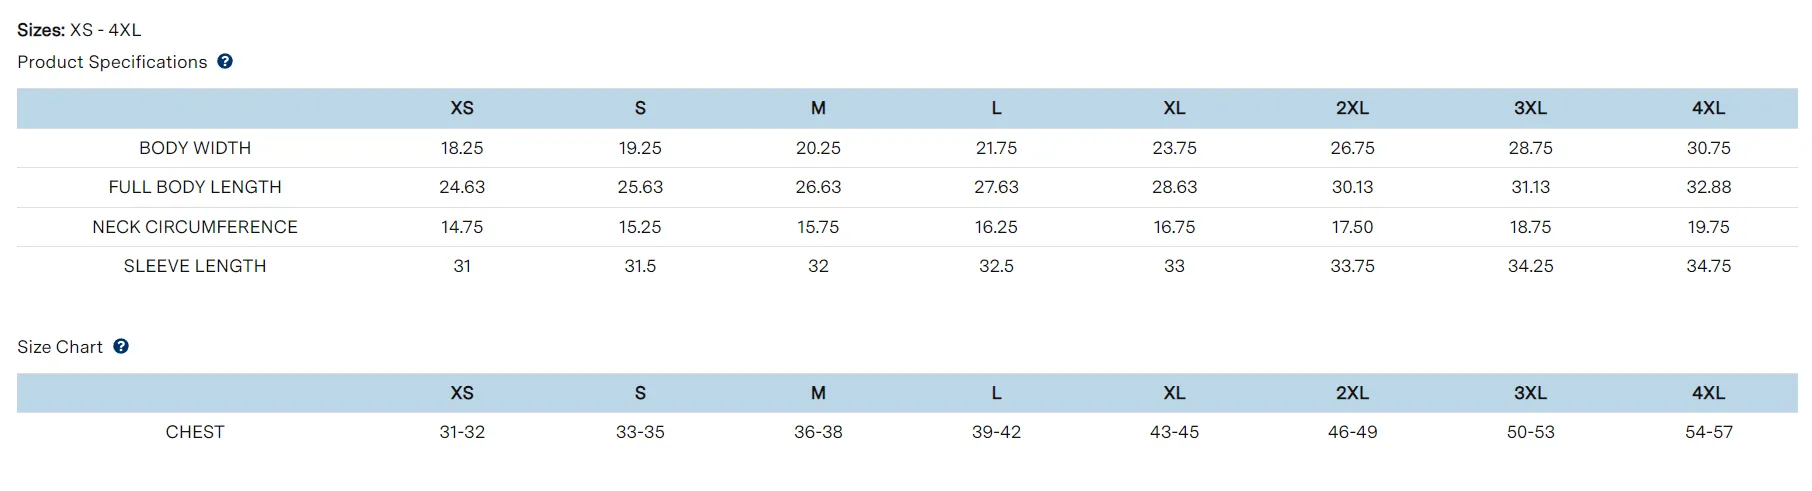1812x491 pixels.
Task: Click the Product Specifications heading text
Action: pyautogui.click(x=112, y=62)
